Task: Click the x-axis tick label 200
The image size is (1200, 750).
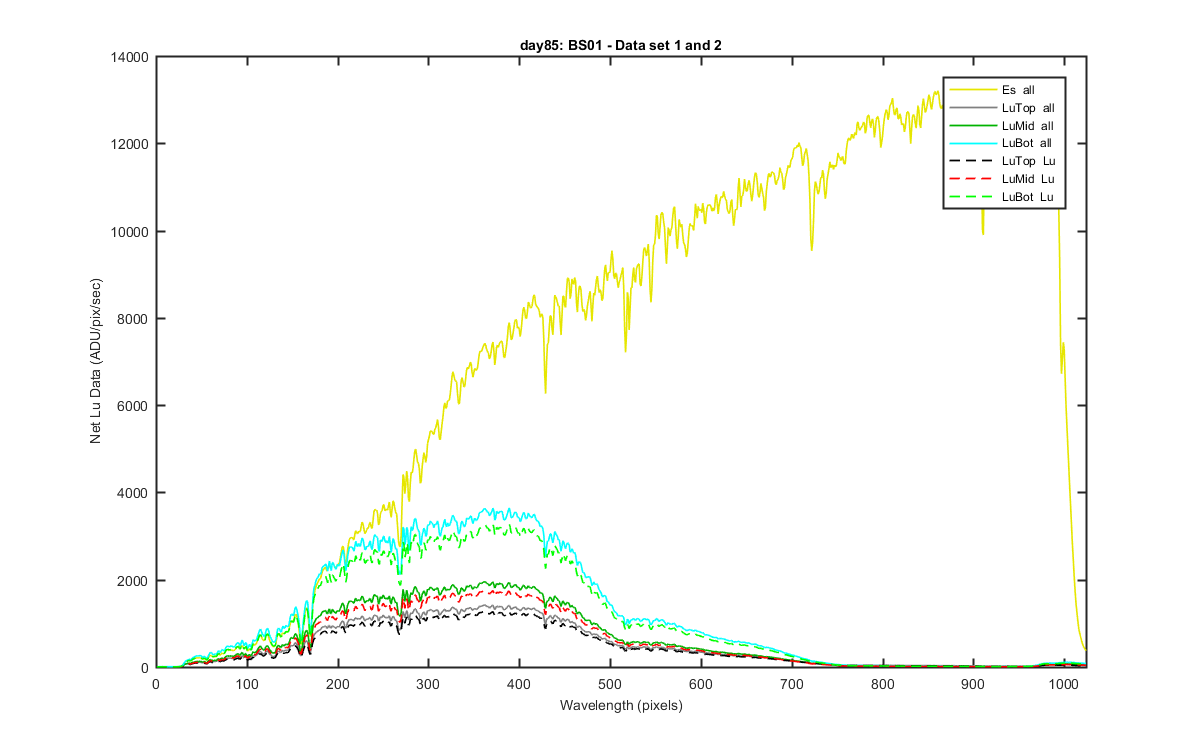Action: (x=337, y=685)
